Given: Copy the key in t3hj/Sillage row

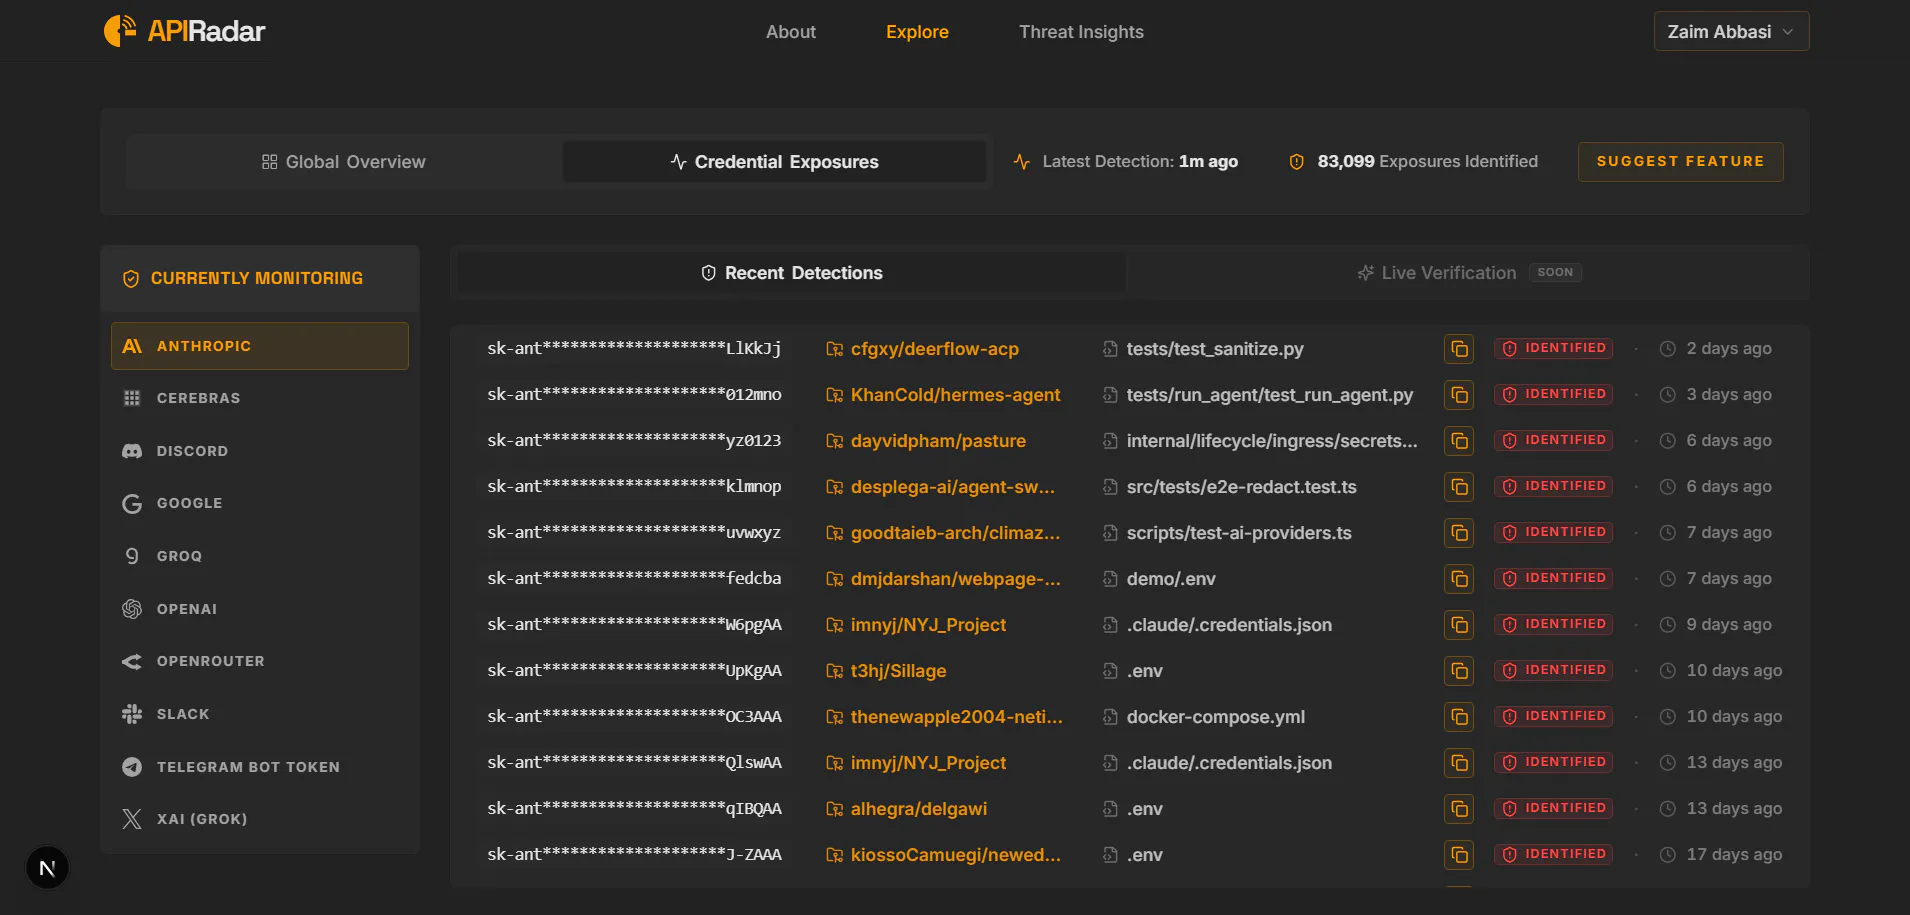Looking at the screenshot, I should (x=1459, y=671).
